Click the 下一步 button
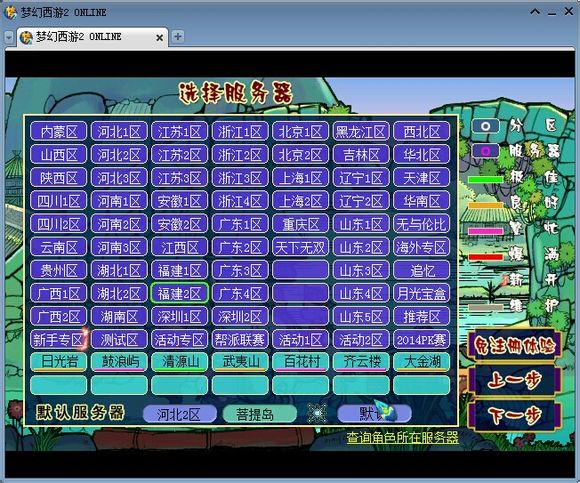 click(x=515, y=415)
